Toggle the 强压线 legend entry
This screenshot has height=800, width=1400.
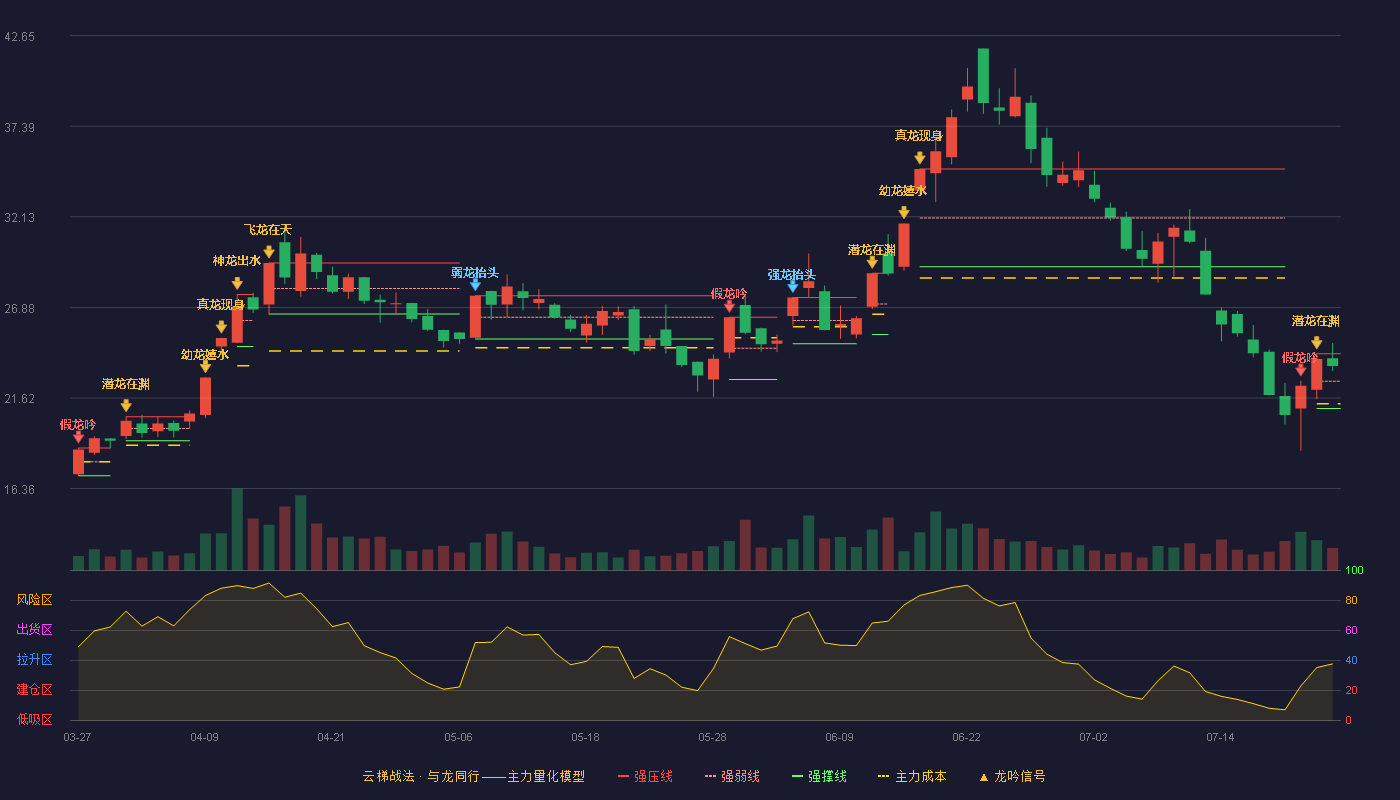click(645, 776)
